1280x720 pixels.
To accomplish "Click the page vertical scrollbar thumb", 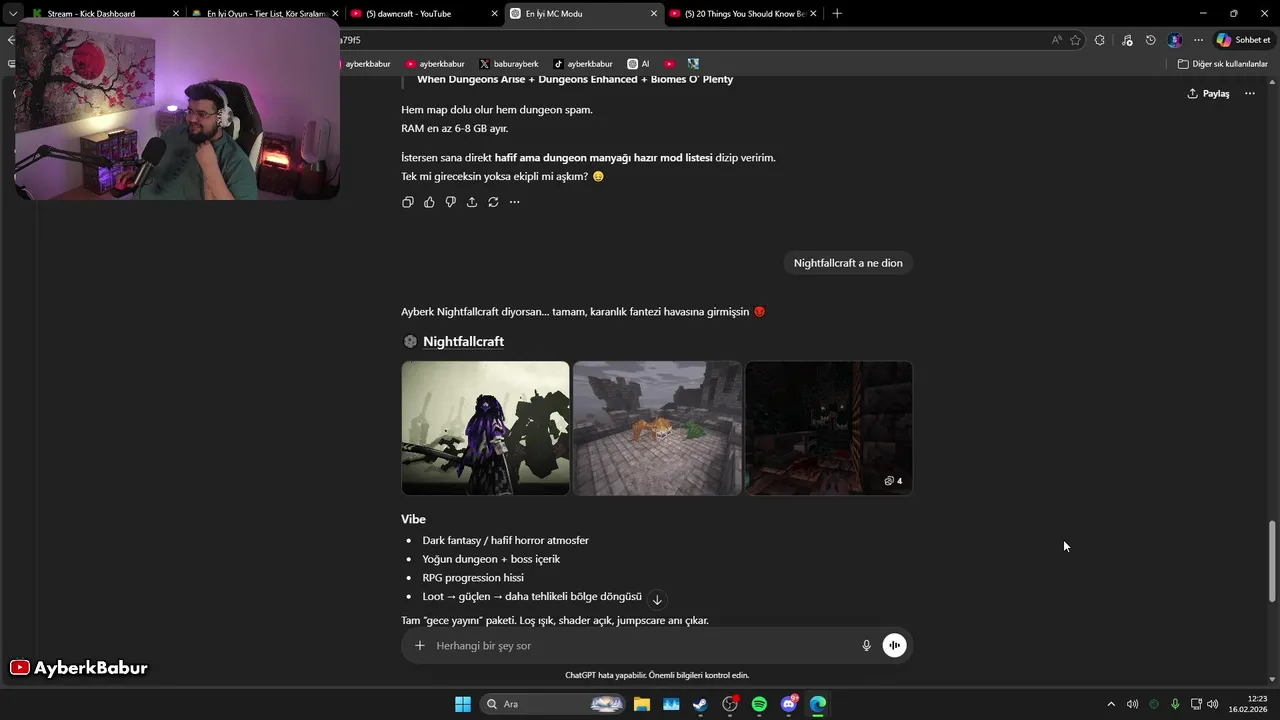I will click(x=1272, y=560).
